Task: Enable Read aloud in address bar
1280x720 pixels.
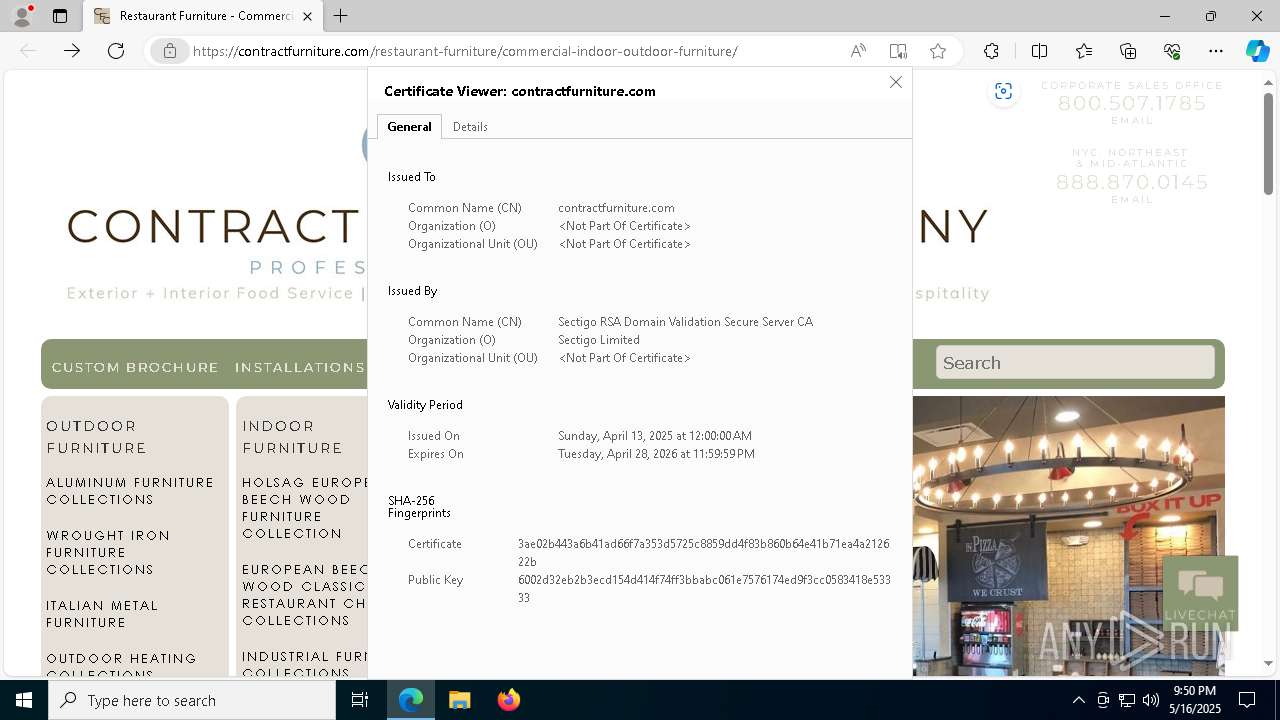Action: tap(858, 51)
